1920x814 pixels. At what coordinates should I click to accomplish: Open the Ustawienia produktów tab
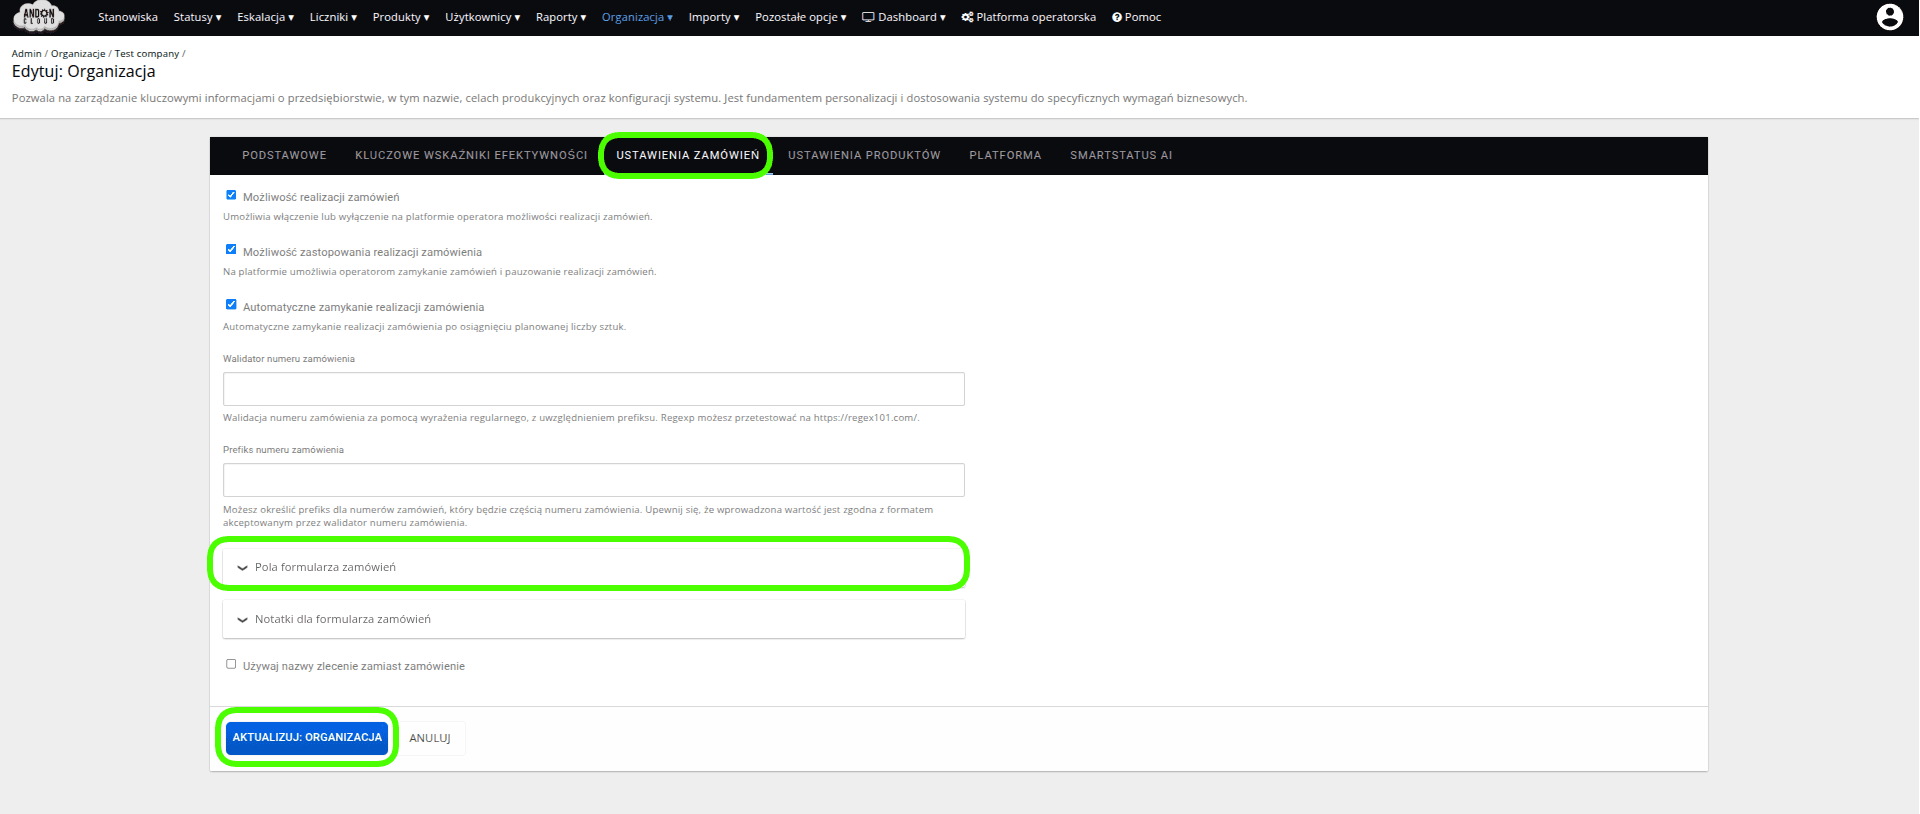pos(864,155)
